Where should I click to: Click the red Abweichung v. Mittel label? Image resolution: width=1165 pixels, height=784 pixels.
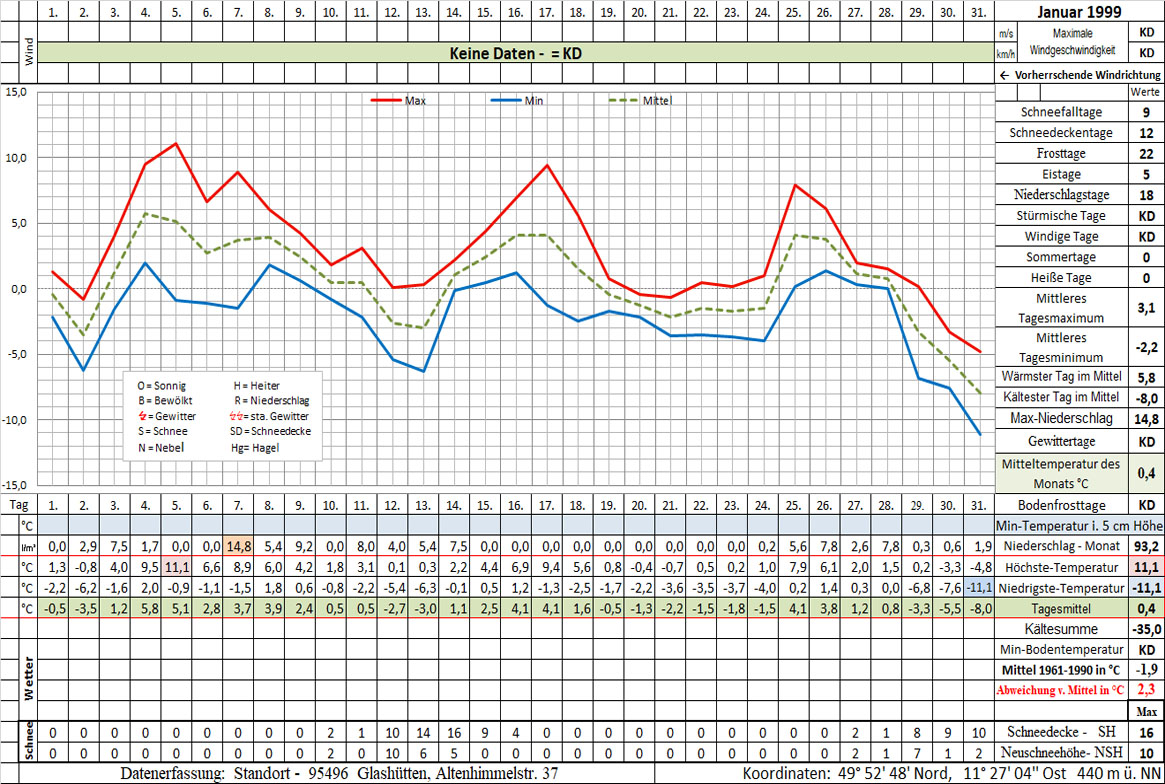click(1061, 690)
